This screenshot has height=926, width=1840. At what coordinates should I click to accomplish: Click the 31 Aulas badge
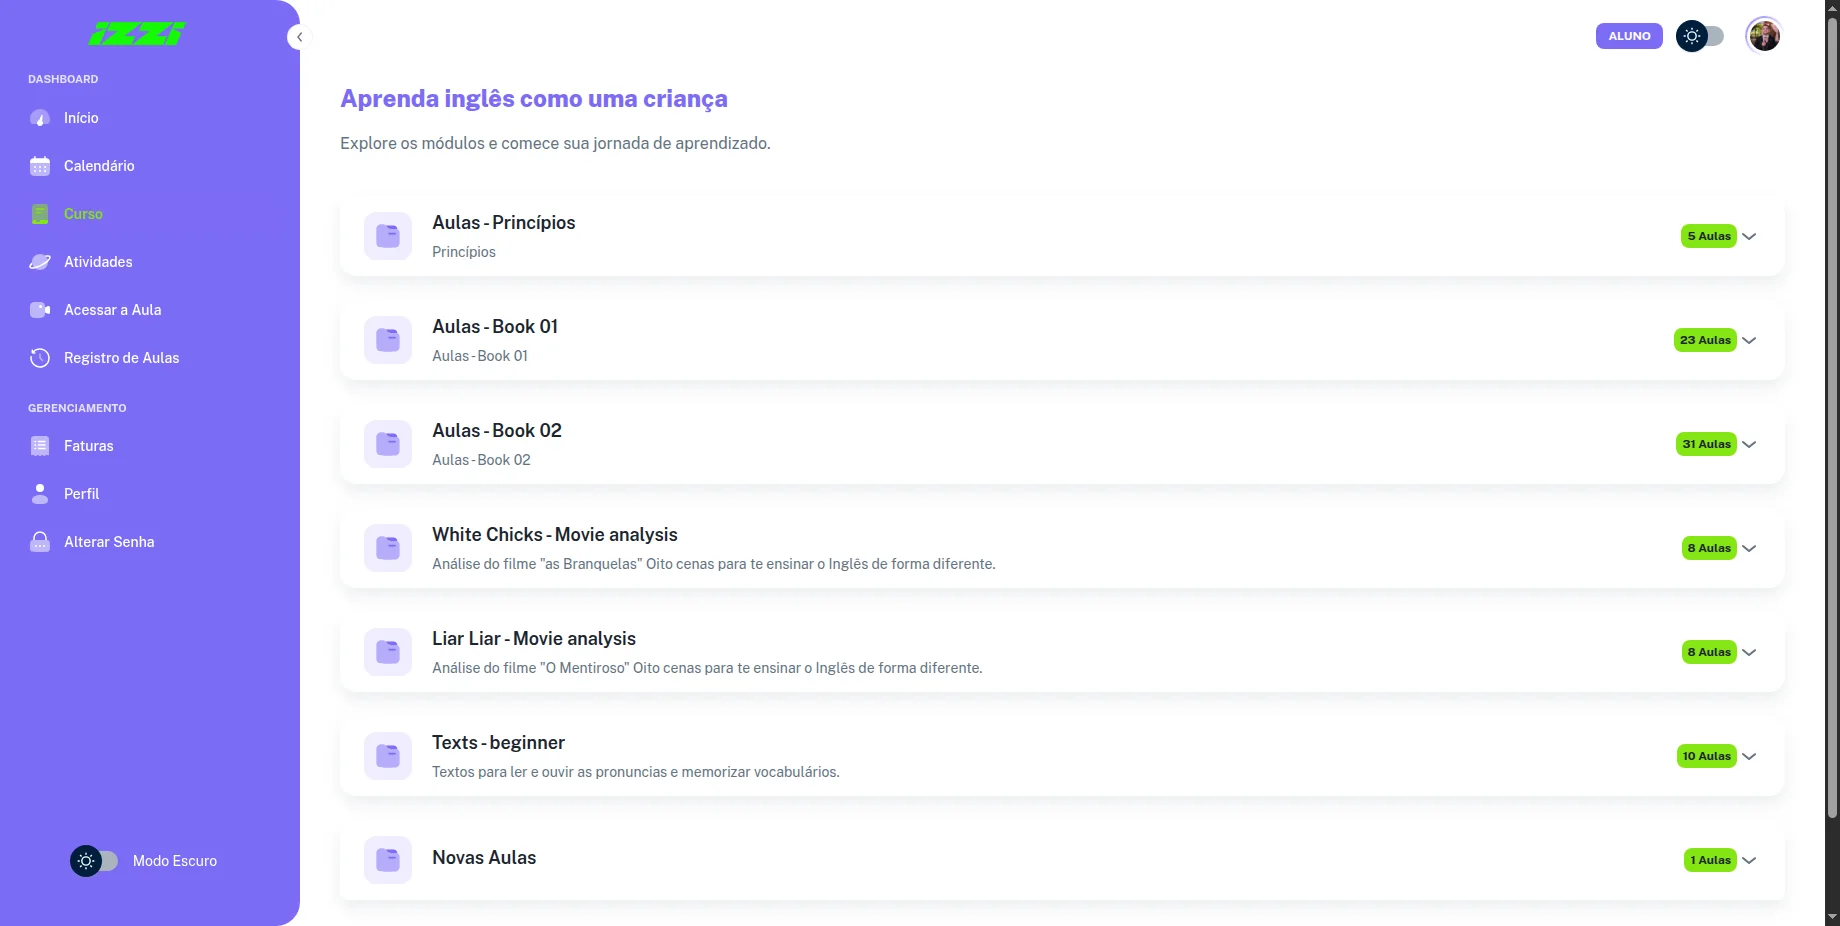[1706, 444]
